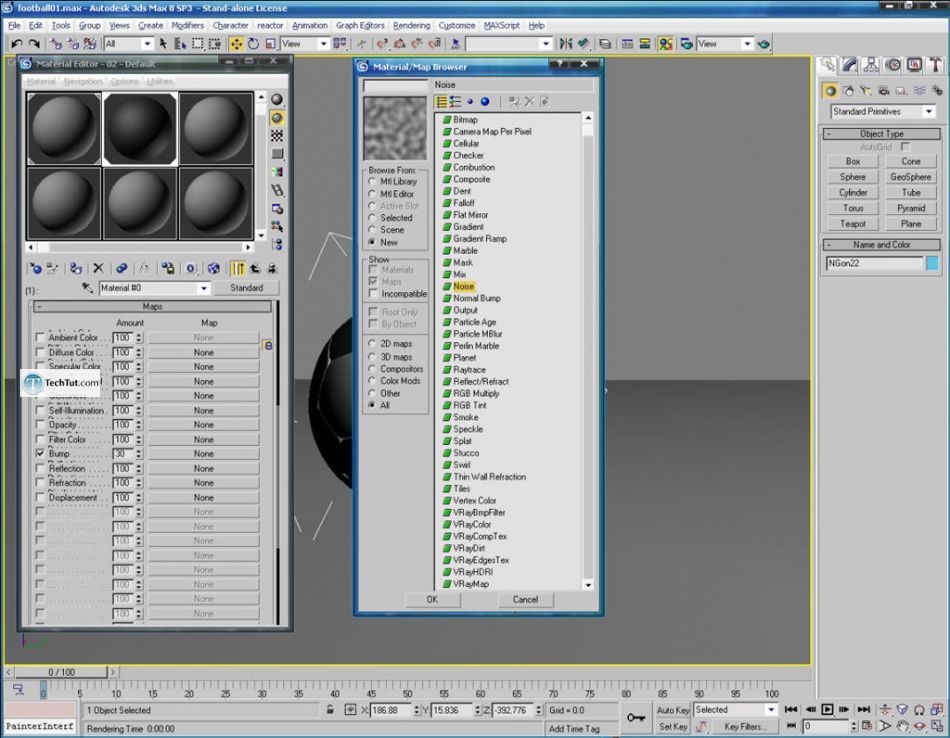This screenshot has width=950, height=738.
Task: Click Standard material type button
Action: 247,288
